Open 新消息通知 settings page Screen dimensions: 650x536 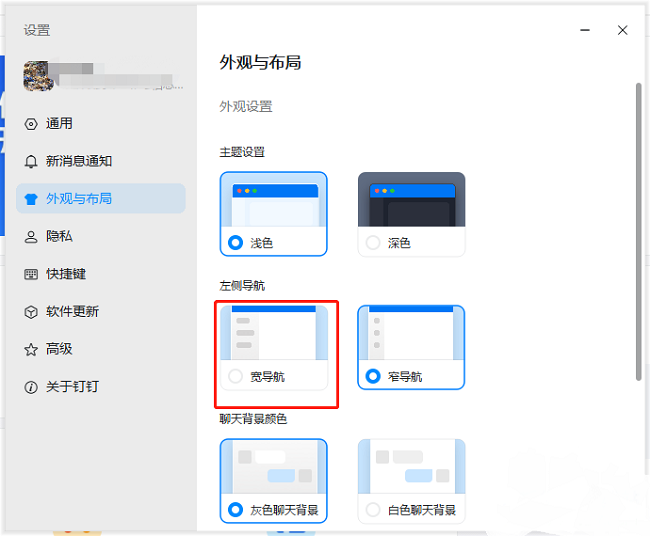101,161
